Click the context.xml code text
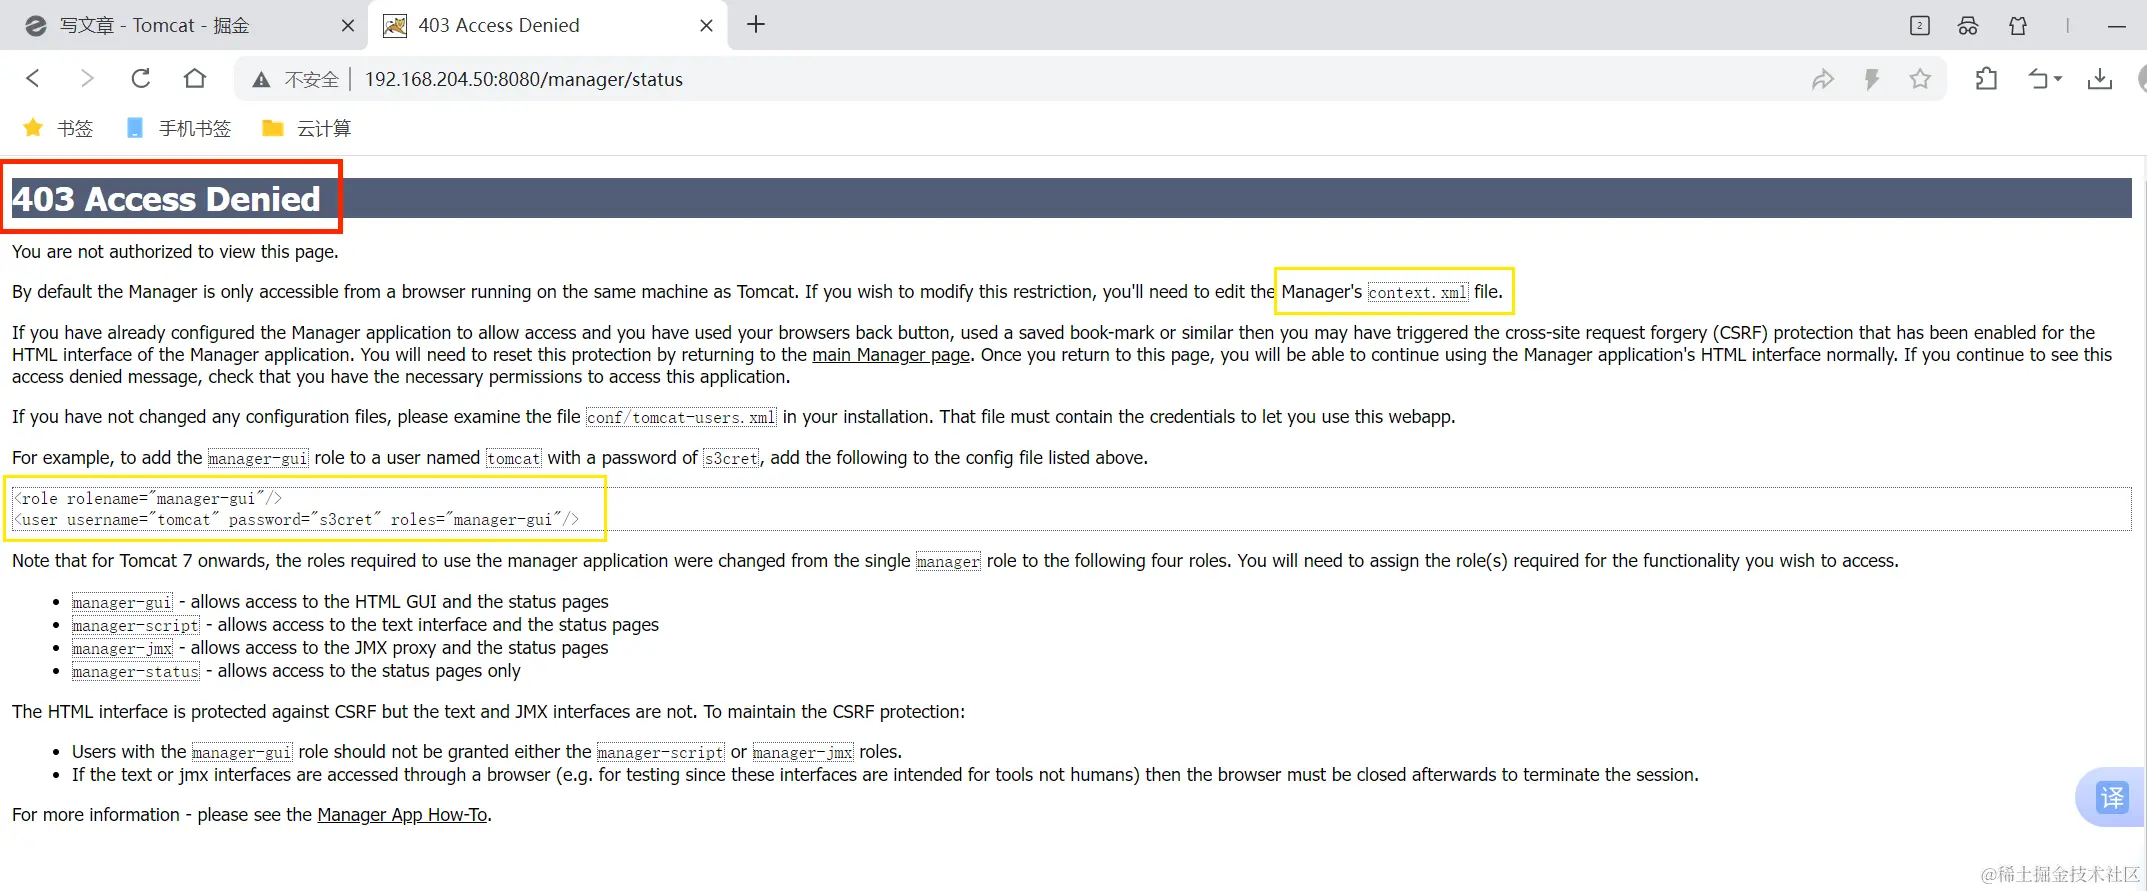2147x891 pixels. (1417, 293)
